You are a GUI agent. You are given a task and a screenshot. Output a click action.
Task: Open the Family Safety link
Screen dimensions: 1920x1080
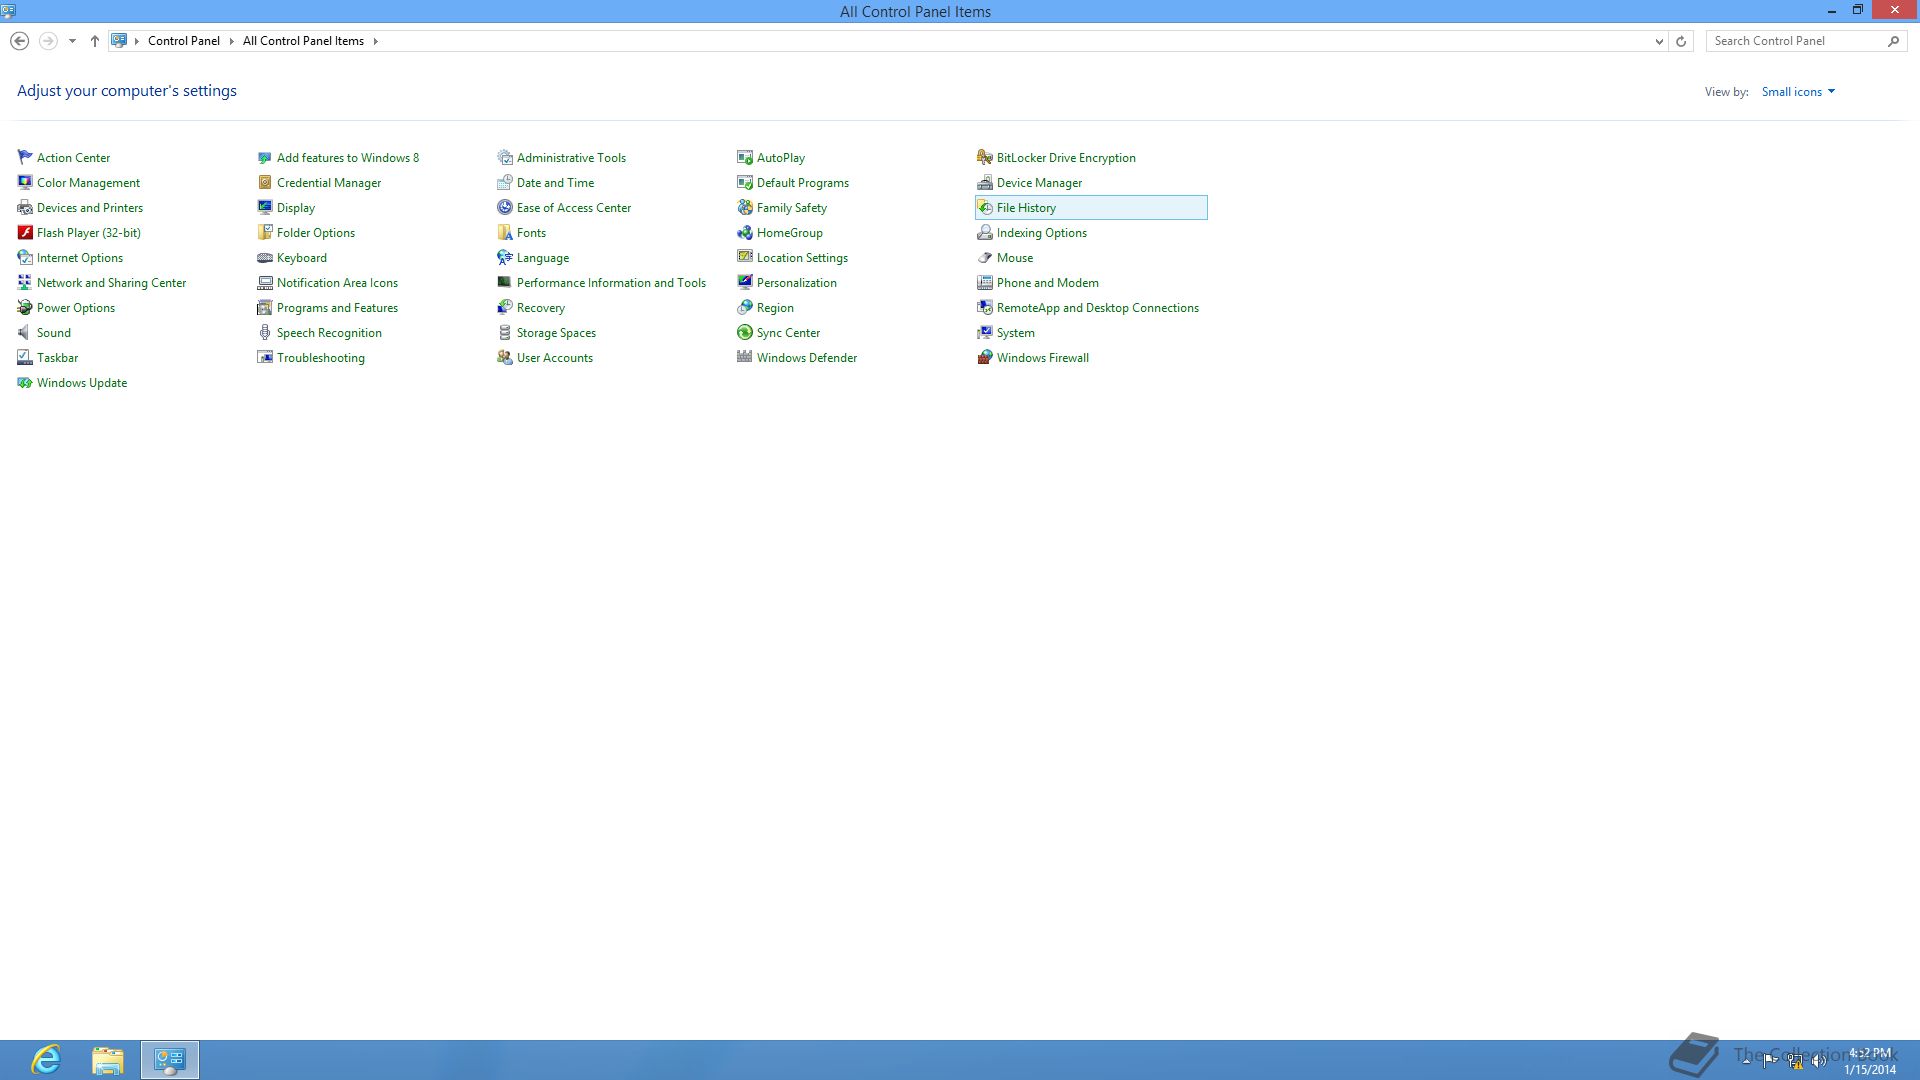pos(792,208)
